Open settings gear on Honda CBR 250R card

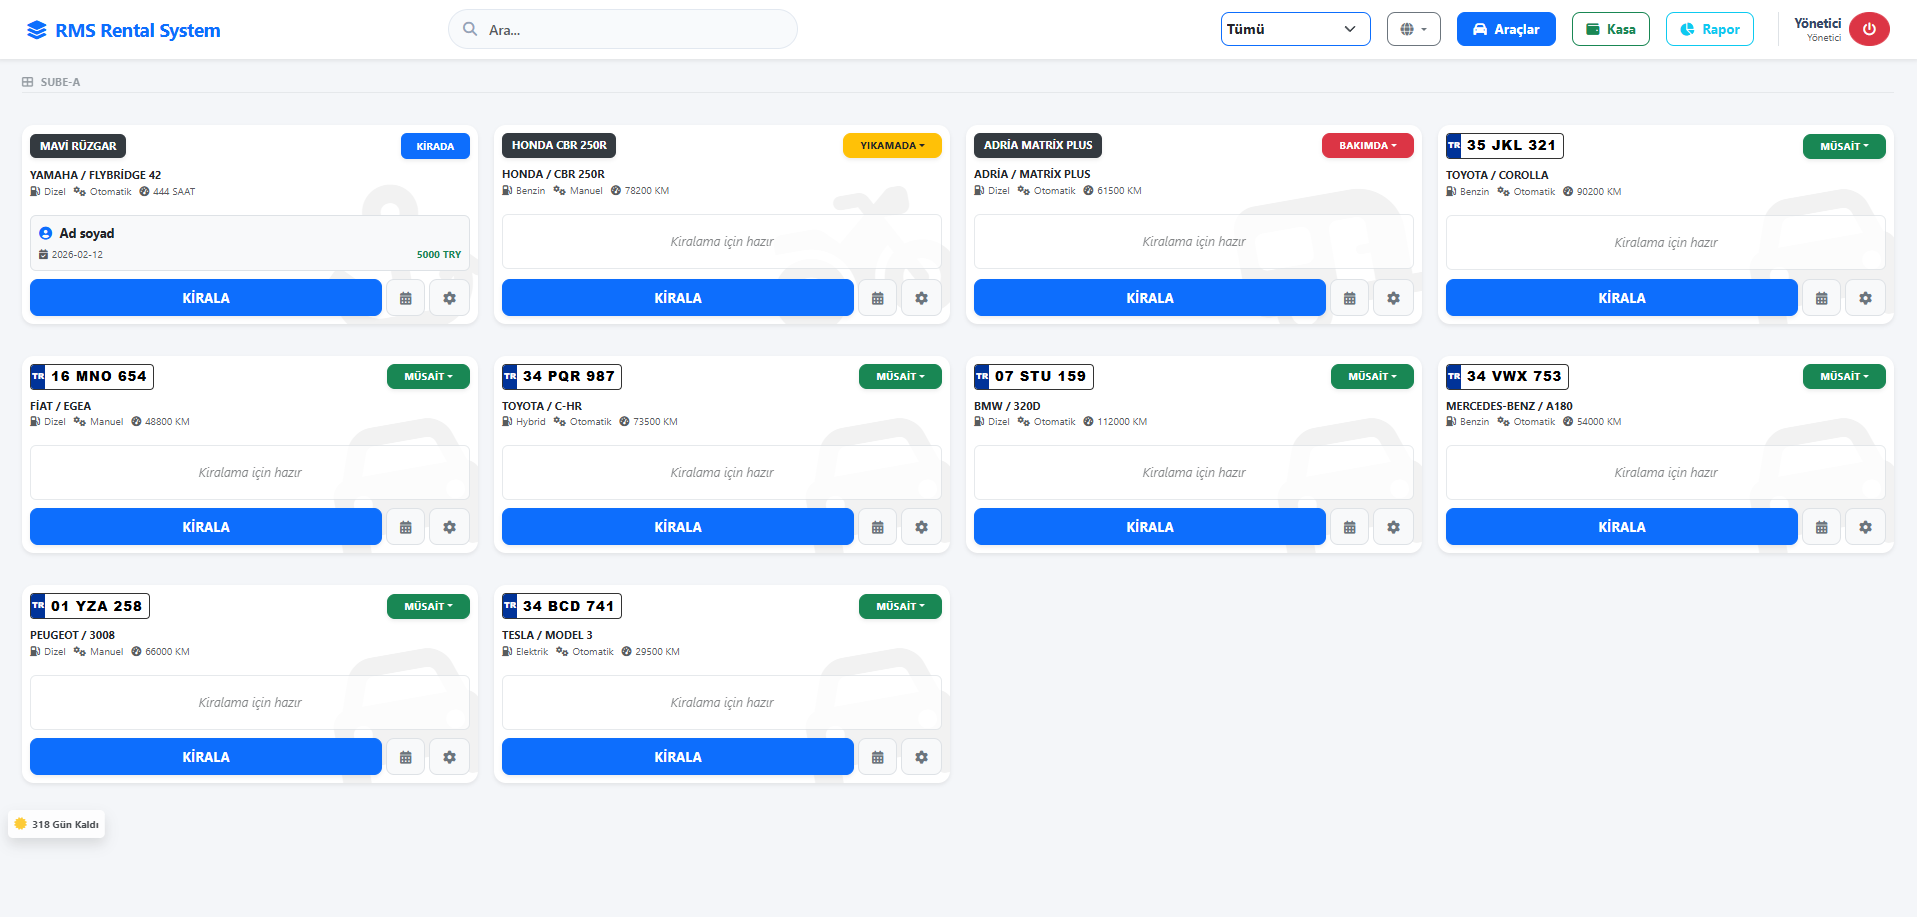[x=921, y=298]
